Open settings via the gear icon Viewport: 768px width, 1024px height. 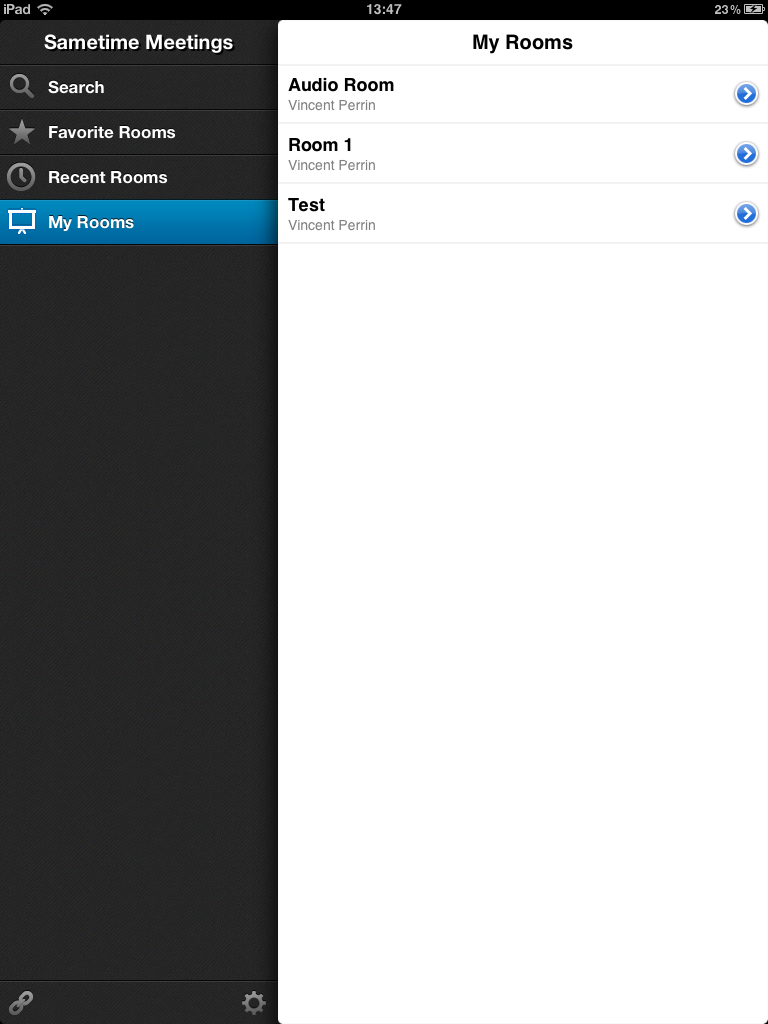coord(253,1002)
